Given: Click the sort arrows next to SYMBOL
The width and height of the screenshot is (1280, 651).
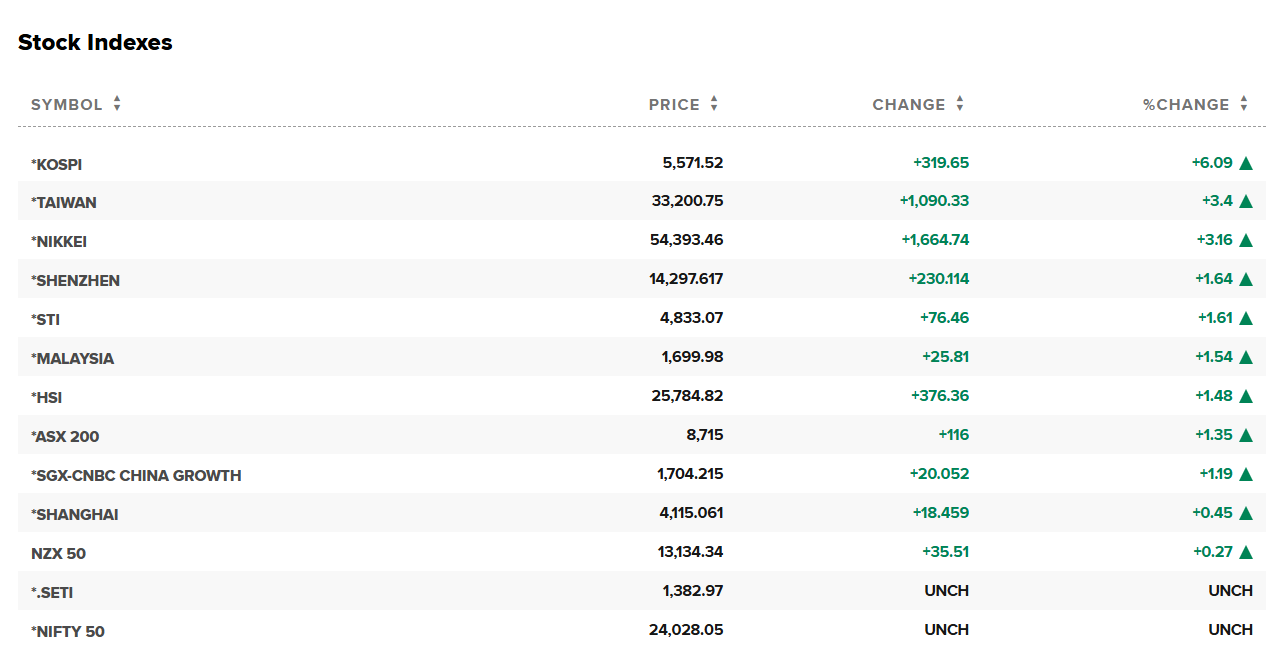Looking at the screenshot, I should (117, 104).
